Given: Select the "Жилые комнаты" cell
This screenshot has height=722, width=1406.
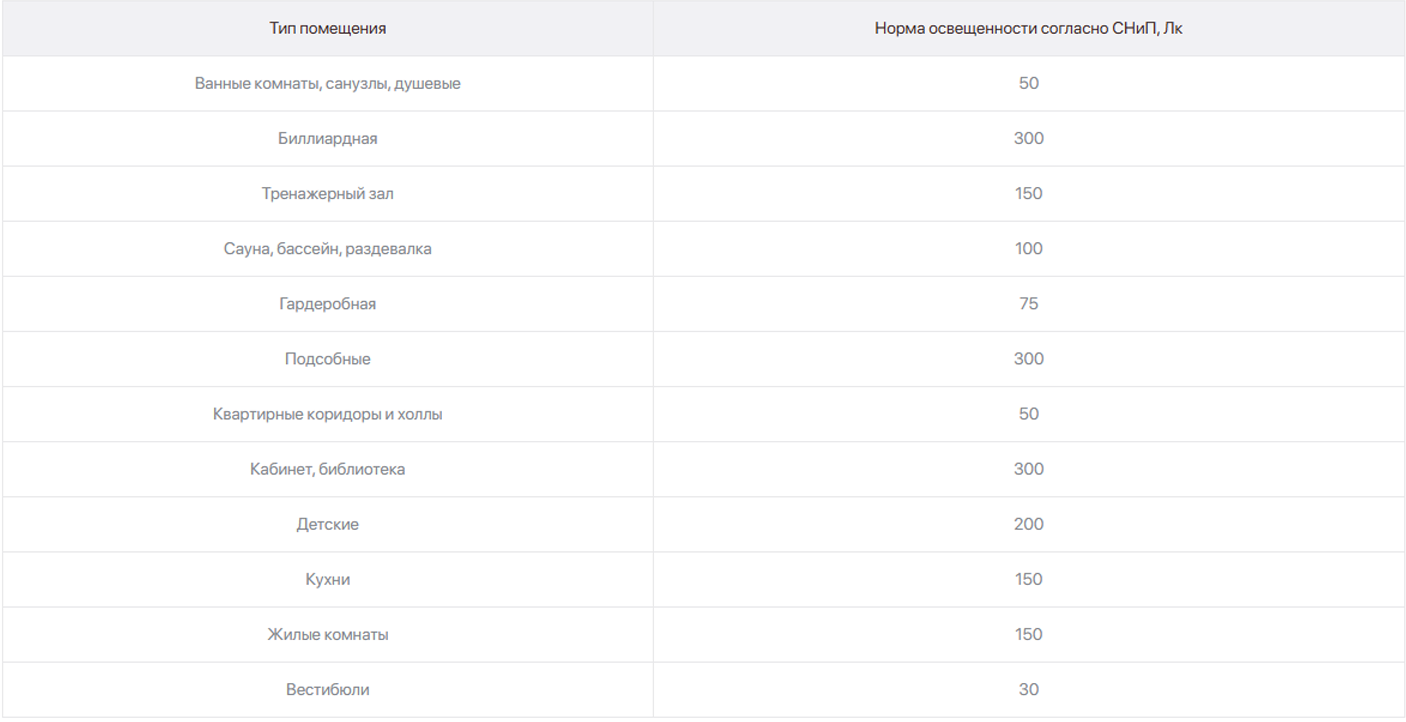Looking at the screenshot, I should 327,634.
